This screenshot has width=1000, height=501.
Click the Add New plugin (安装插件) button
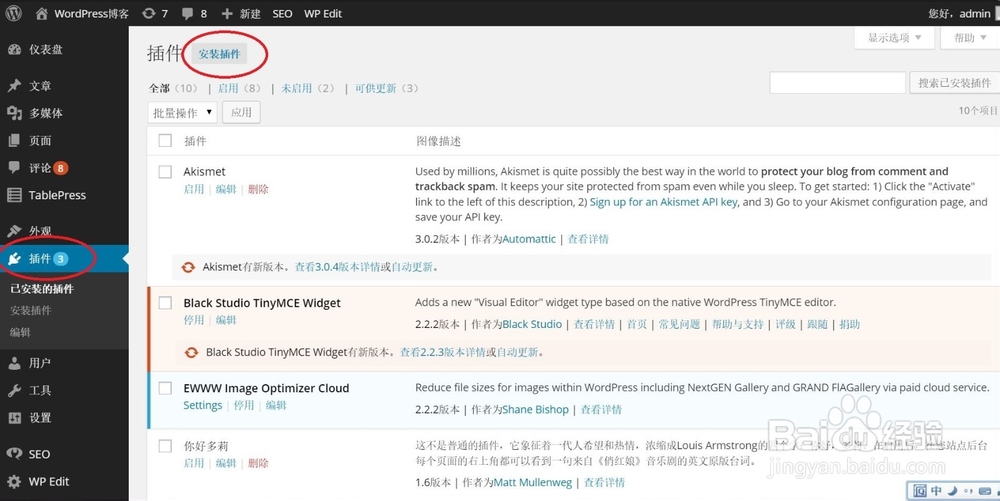tap(219, 54)
